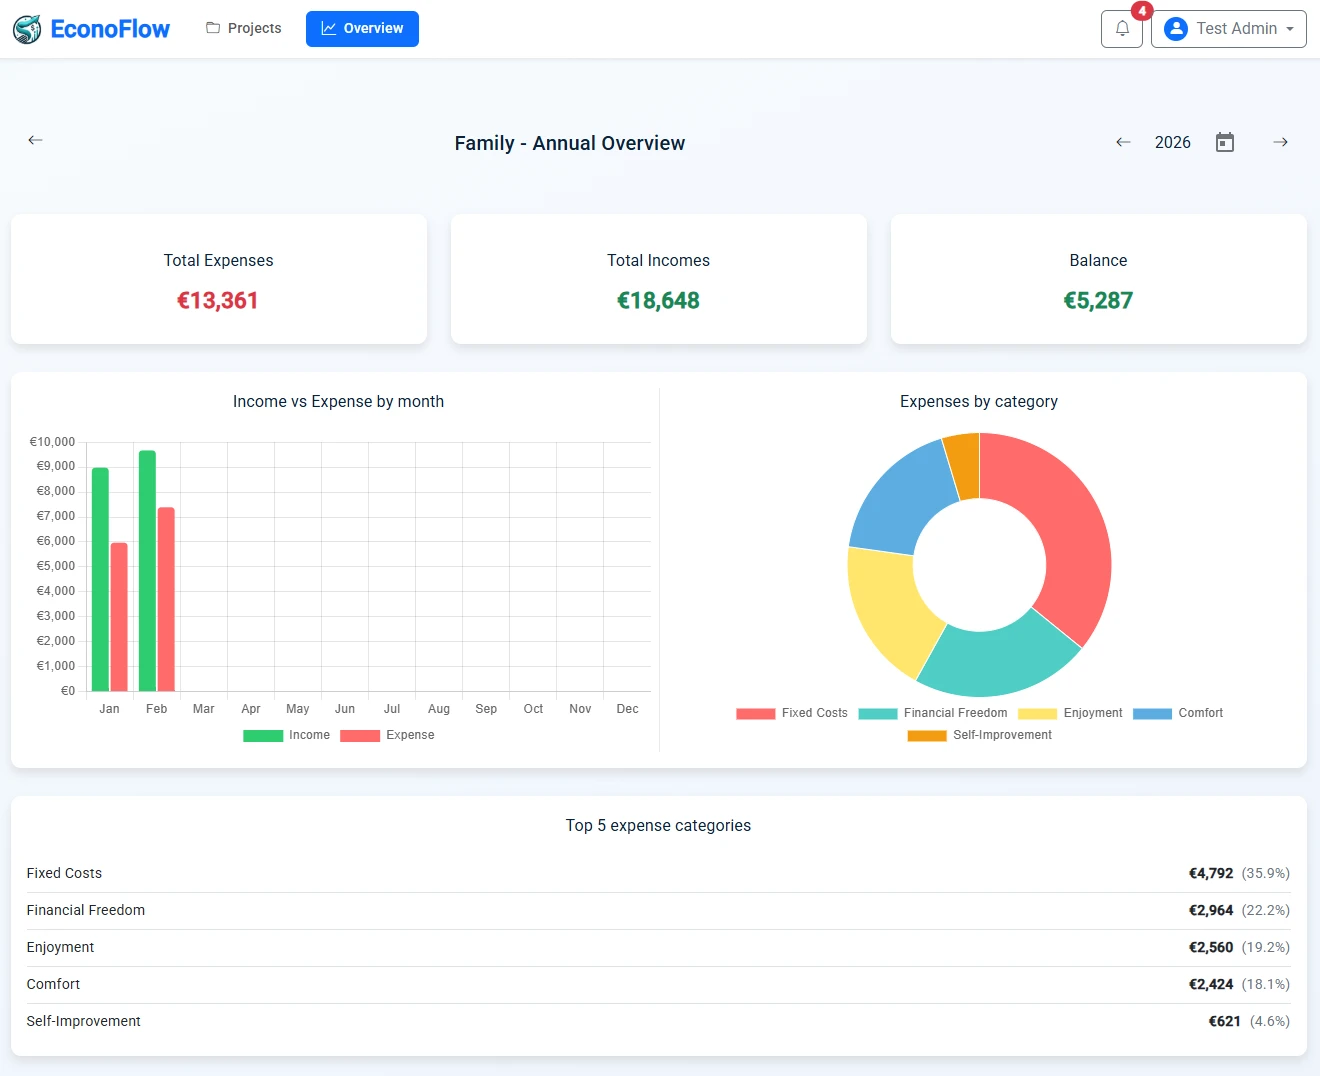Go to next year arrow

(x=1280, y=142)
